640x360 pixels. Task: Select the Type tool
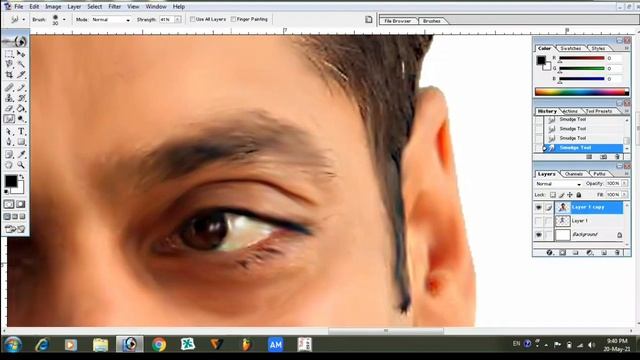[x=21, y=132]
